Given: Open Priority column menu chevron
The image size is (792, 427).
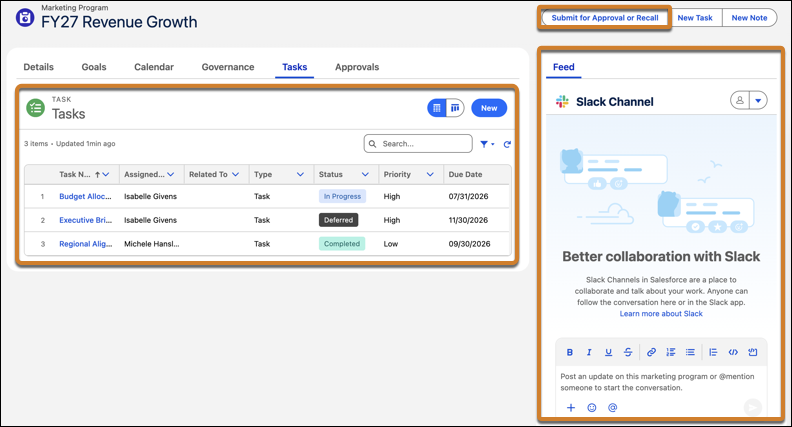Looking at the screenshot, I should pos(430,174).
